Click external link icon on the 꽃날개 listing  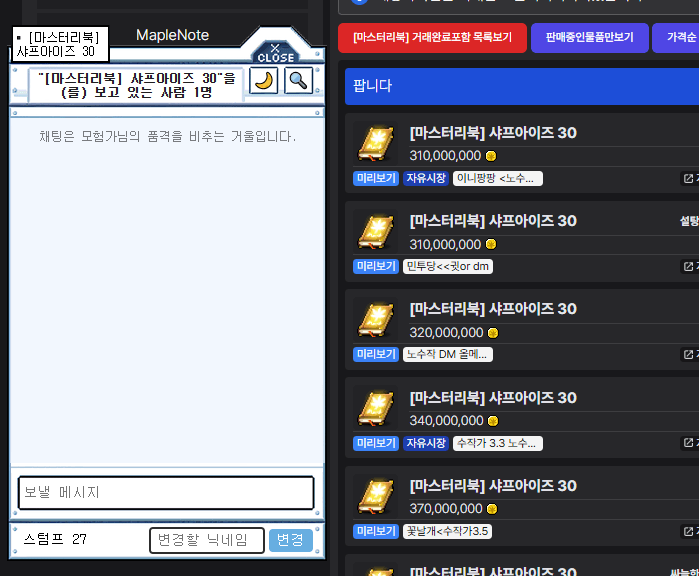(x=688, y=531)
